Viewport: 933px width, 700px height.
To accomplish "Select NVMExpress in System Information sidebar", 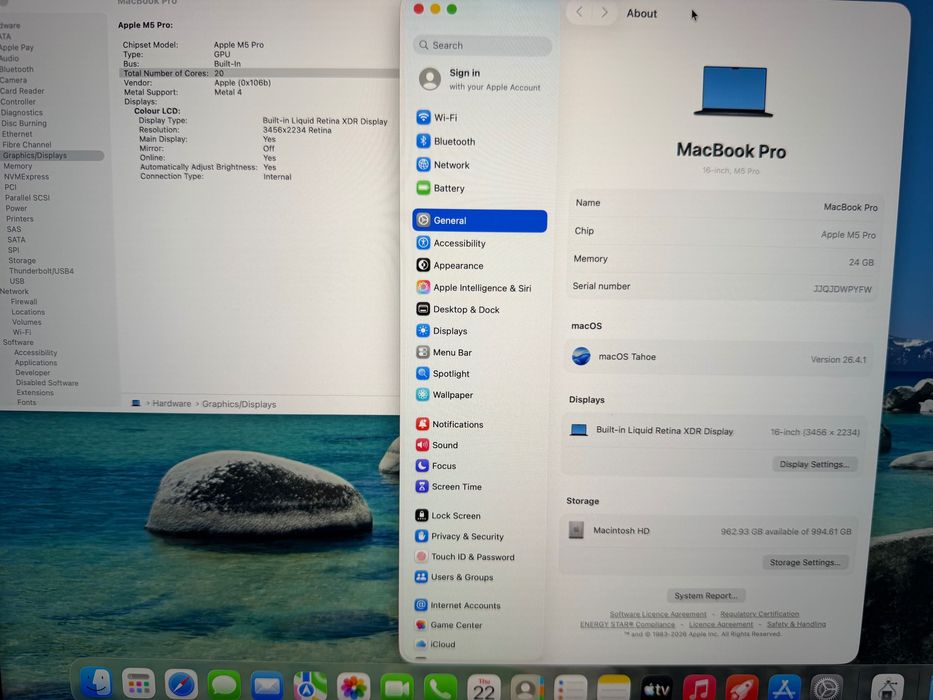I will [26, 177].
